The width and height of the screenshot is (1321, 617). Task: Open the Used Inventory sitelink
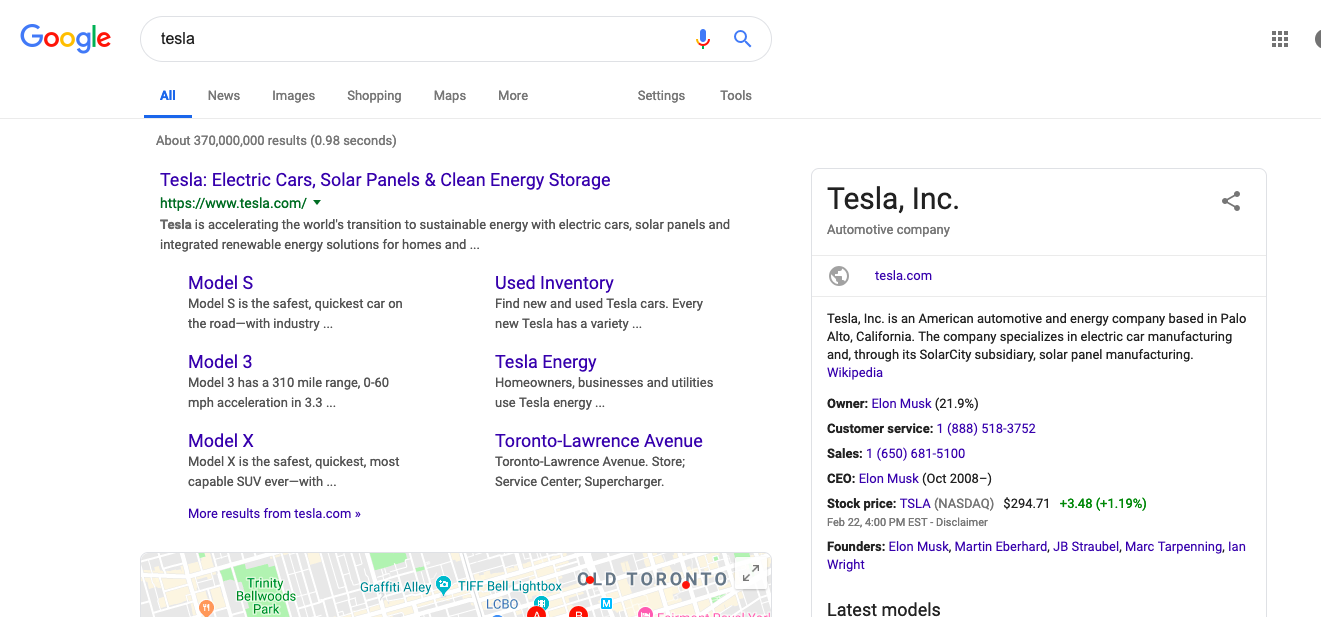tap(554, 283)
